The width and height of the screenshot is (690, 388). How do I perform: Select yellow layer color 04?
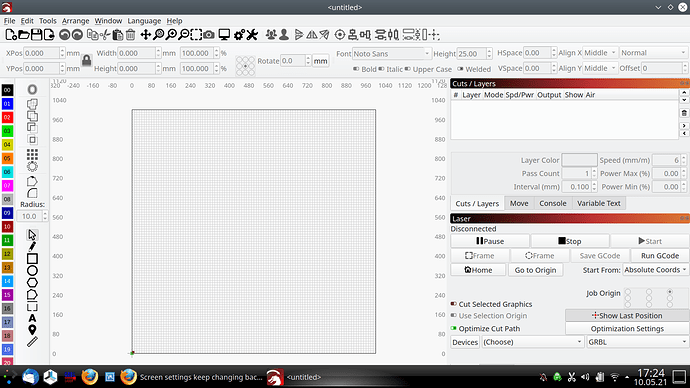click(x=7, y=145)
